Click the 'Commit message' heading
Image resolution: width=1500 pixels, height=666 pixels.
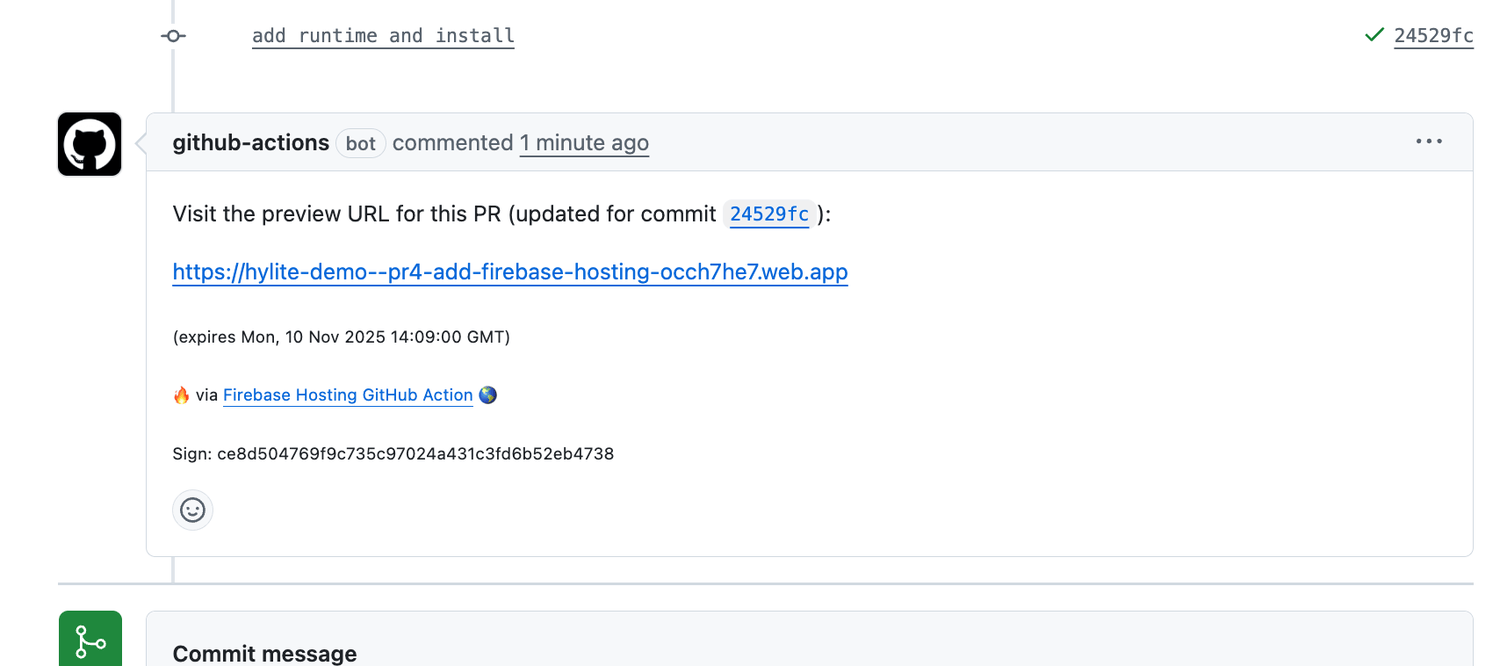(x=264, y=653)
